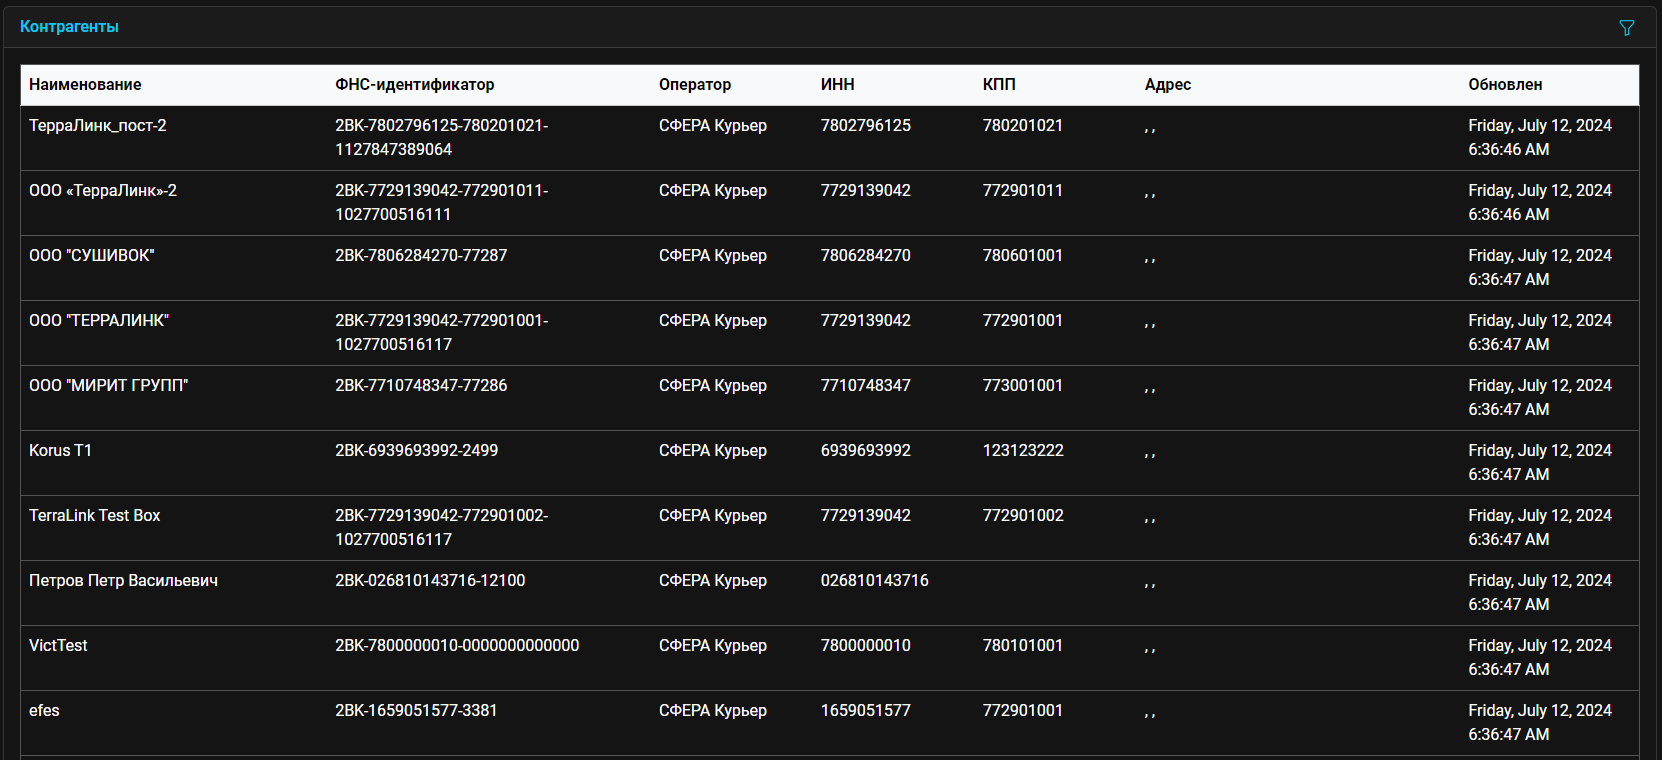The width and height of the screenshot is (1662, 760).
Task: Click ИНН value 026810143716
Action: 875,581
